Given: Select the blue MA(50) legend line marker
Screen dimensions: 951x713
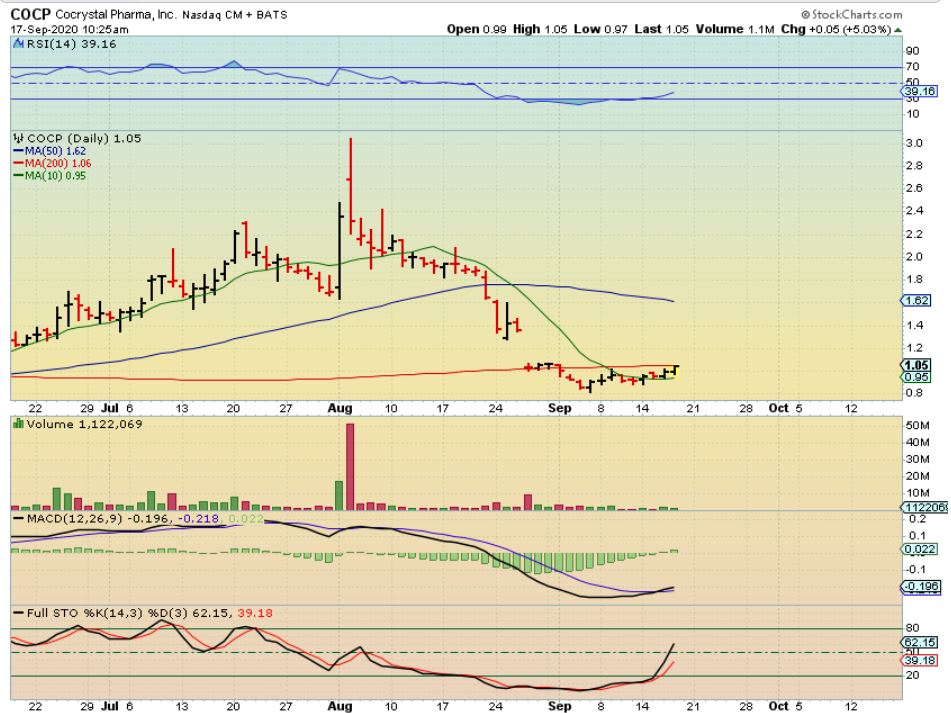Looking at the screenshot, I should (18, 152).
